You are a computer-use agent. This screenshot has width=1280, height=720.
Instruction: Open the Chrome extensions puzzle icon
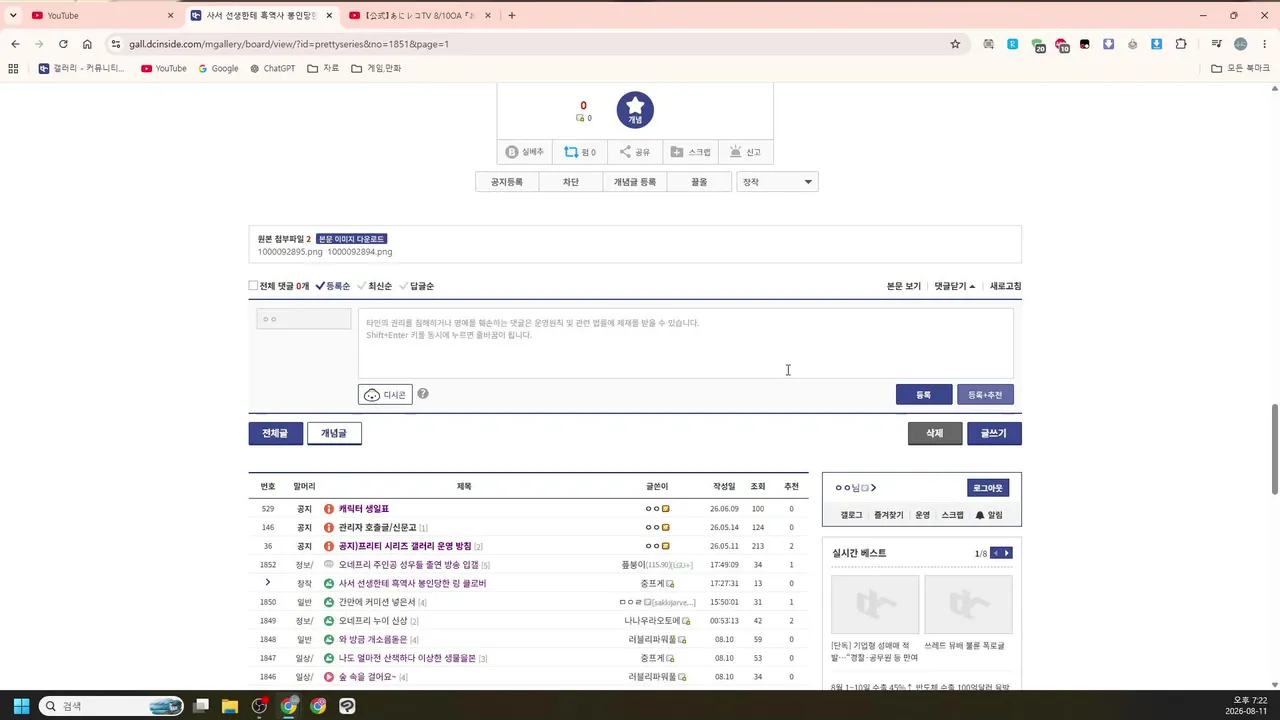coord(1181,44)
